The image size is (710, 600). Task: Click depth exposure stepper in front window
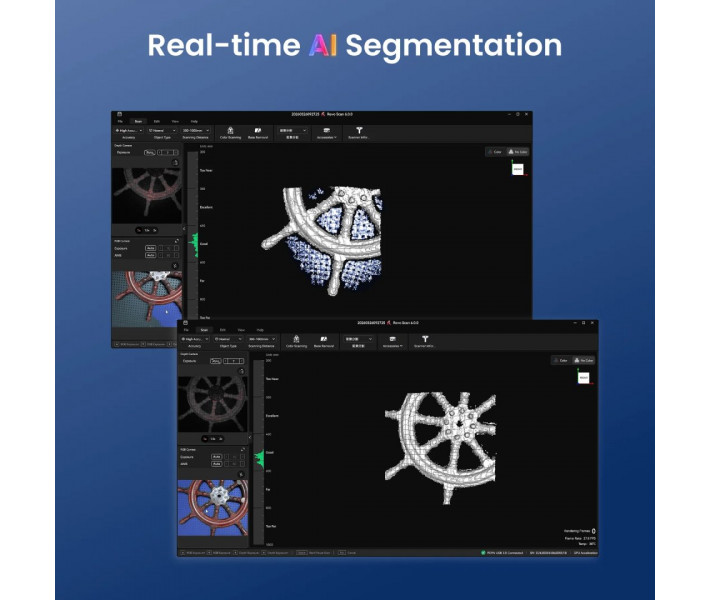[x=234, y=361]
